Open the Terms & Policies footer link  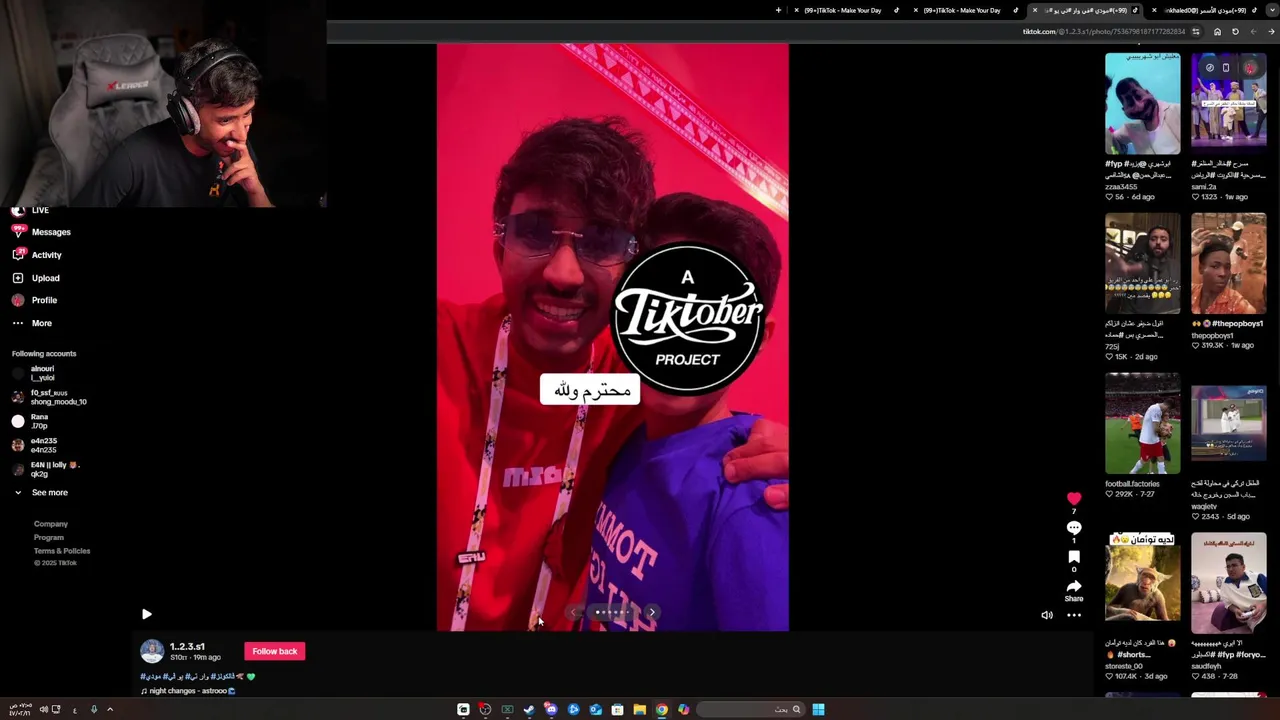coord(62,551)
